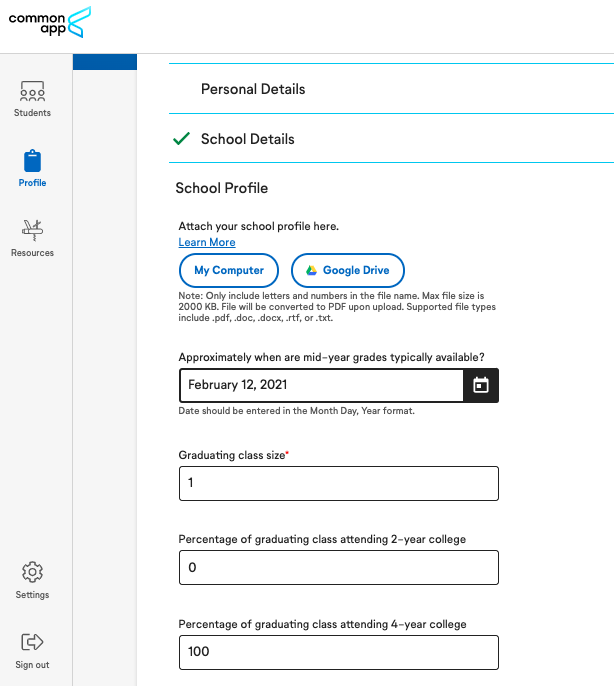614x686 pixels.
Task: Click the mid-year grades date field
Action: [x=321, y=385]
